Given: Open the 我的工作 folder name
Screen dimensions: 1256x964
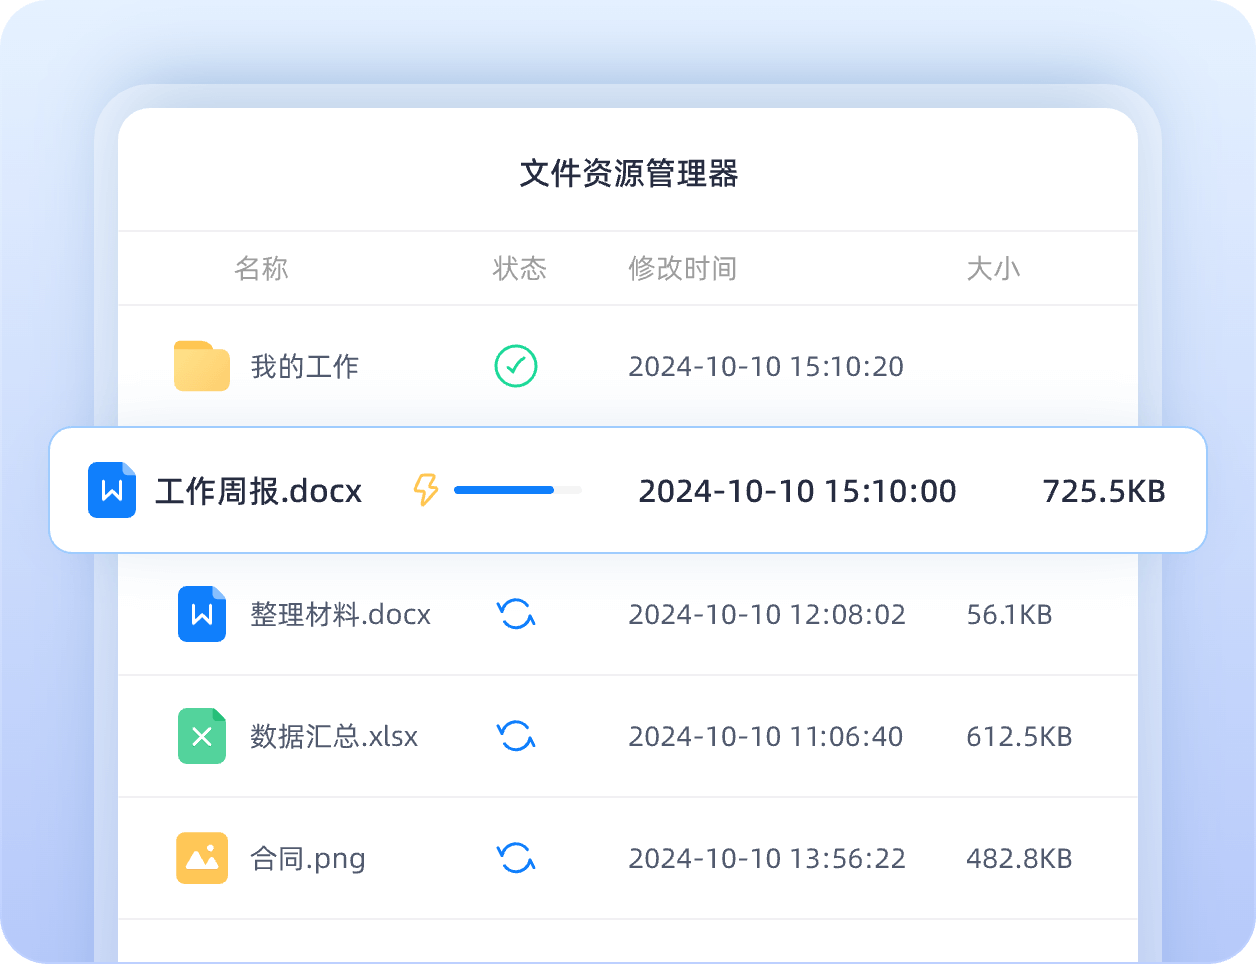Looking at the screenshot, I should 304,367.
